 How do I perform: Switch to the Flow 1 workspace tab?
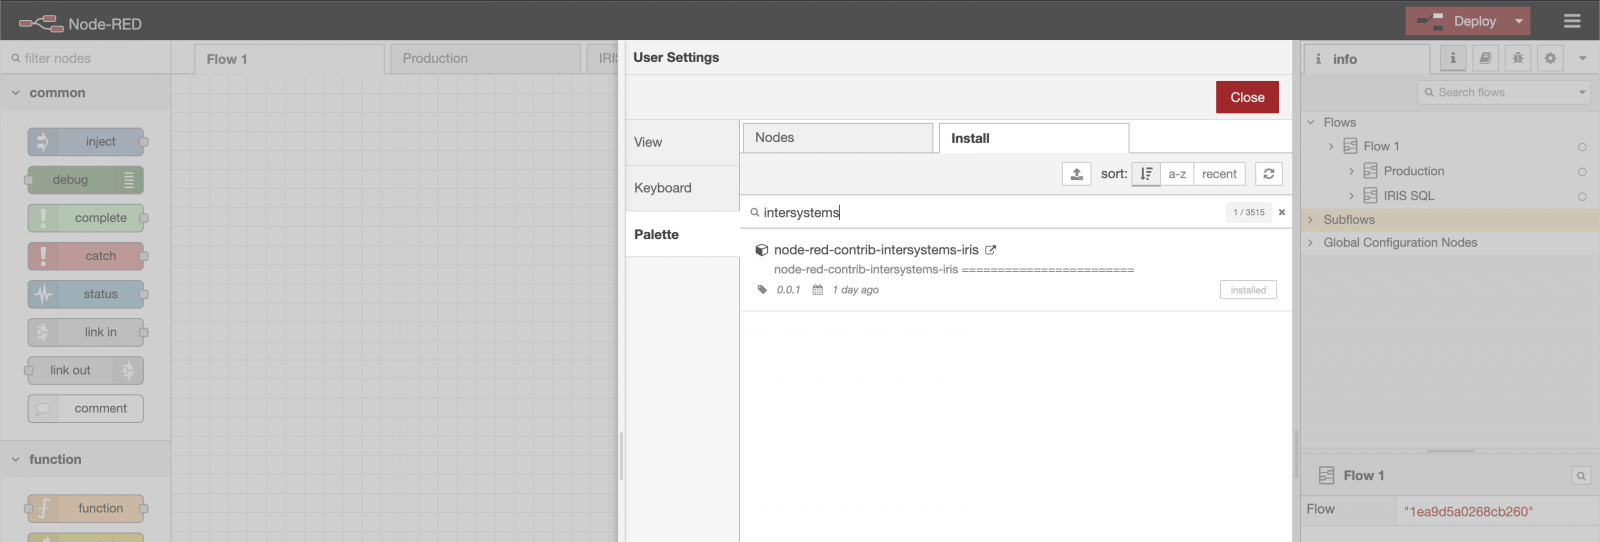[289, 59]
